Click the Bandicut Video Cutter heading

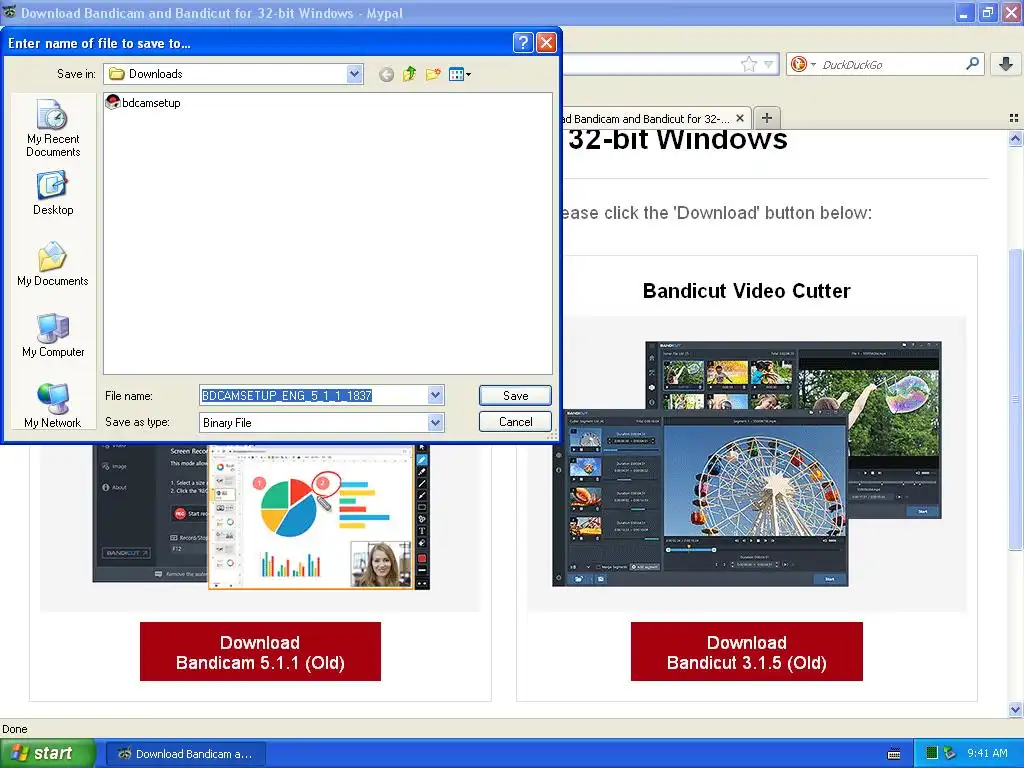[746, 291]
